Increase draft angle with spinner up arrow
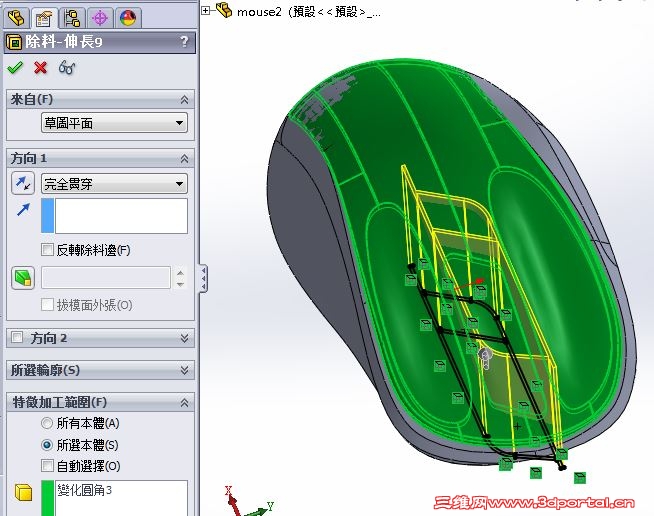Screen dimensions: 654x516 pyautogui.click(x=180, y=273)
